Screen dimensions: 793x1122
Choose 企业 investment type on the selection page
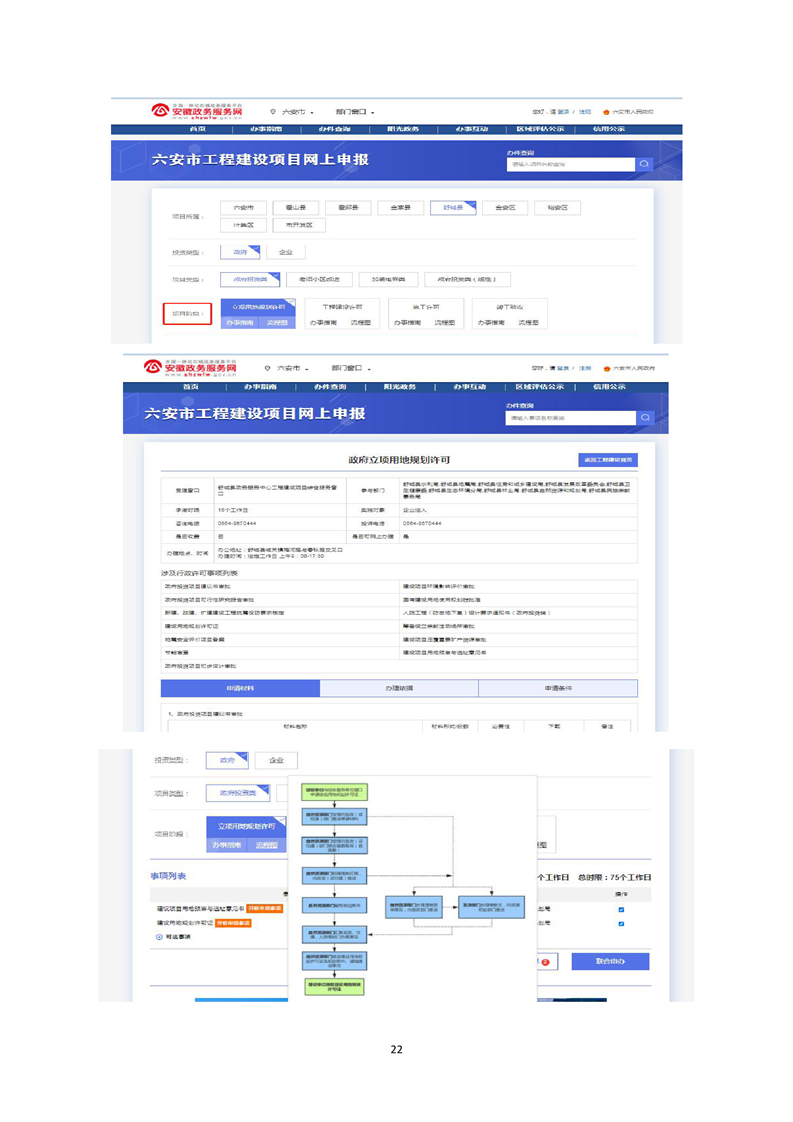pos(286,252)
